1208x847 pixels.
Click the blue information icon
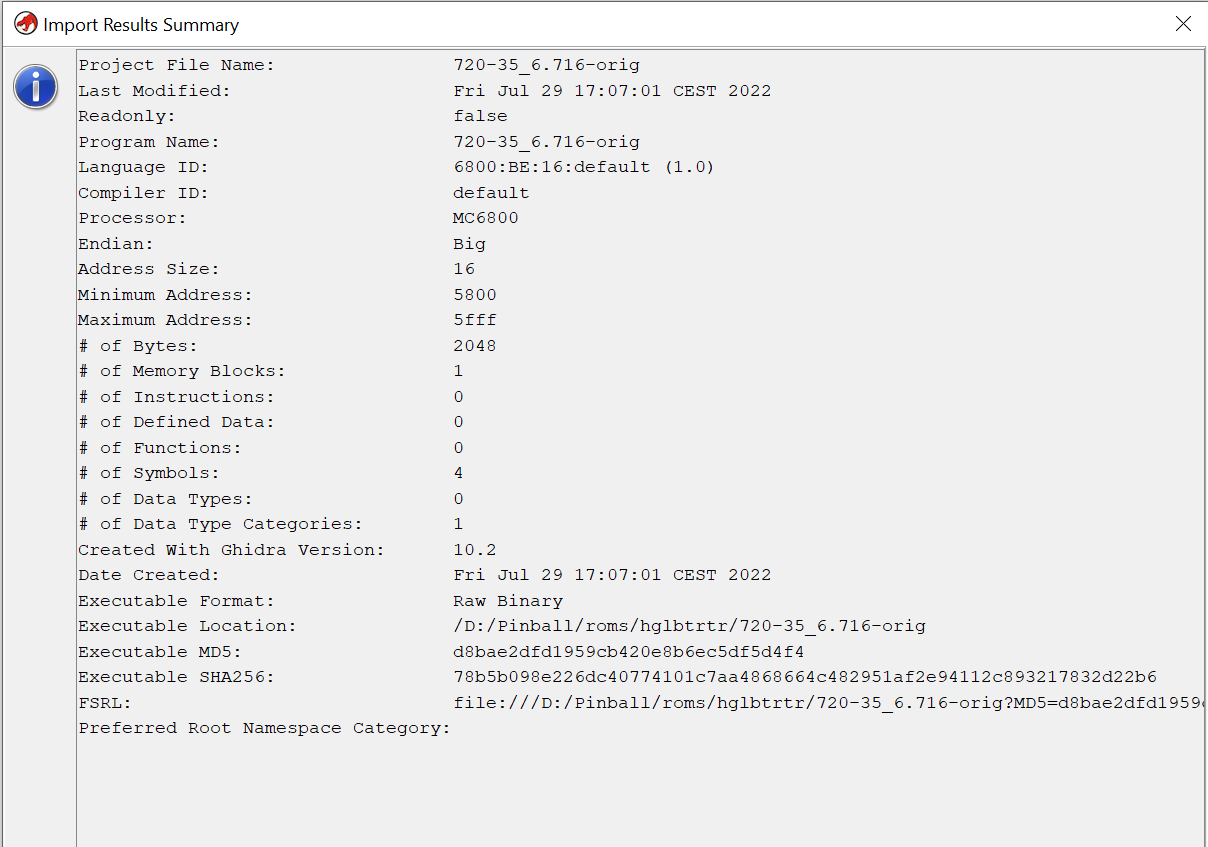[36, 88]
